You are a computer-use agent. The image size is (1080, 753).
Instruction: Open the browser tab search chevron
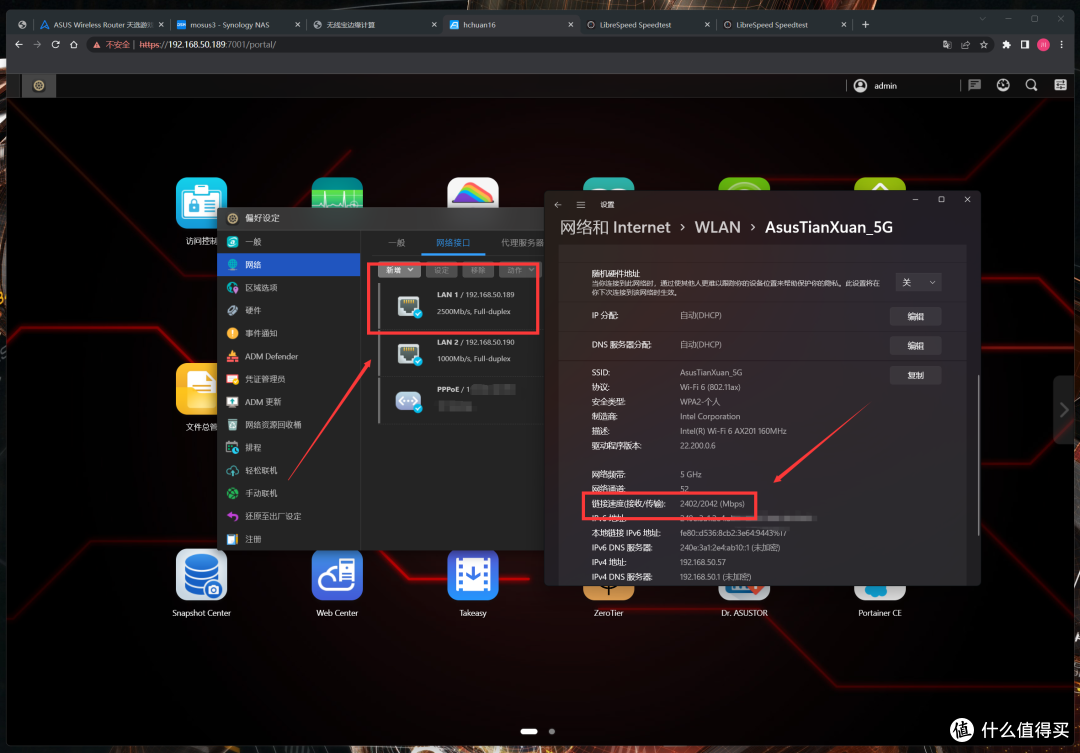coord(982,19)
